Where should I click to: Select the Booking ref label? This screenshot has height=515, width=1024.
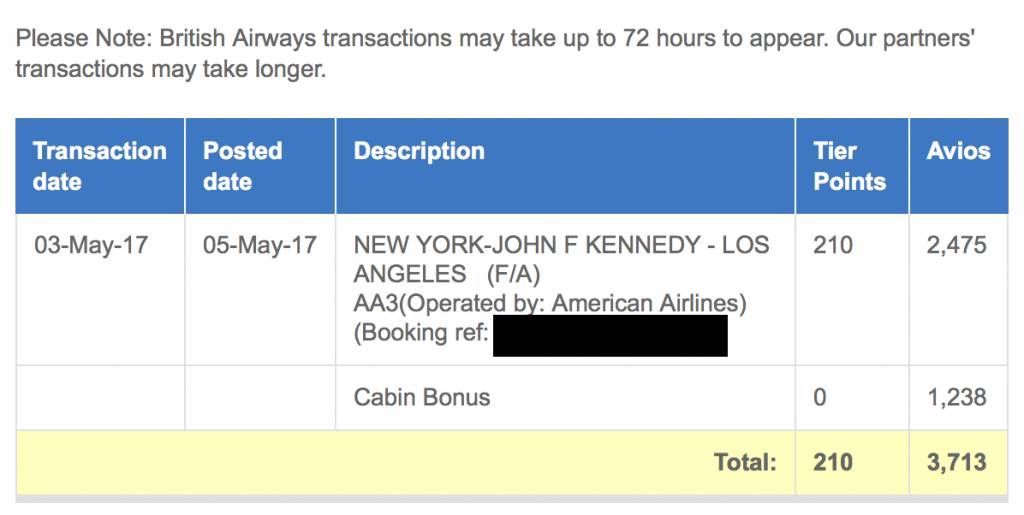click(x=421, y=333)
